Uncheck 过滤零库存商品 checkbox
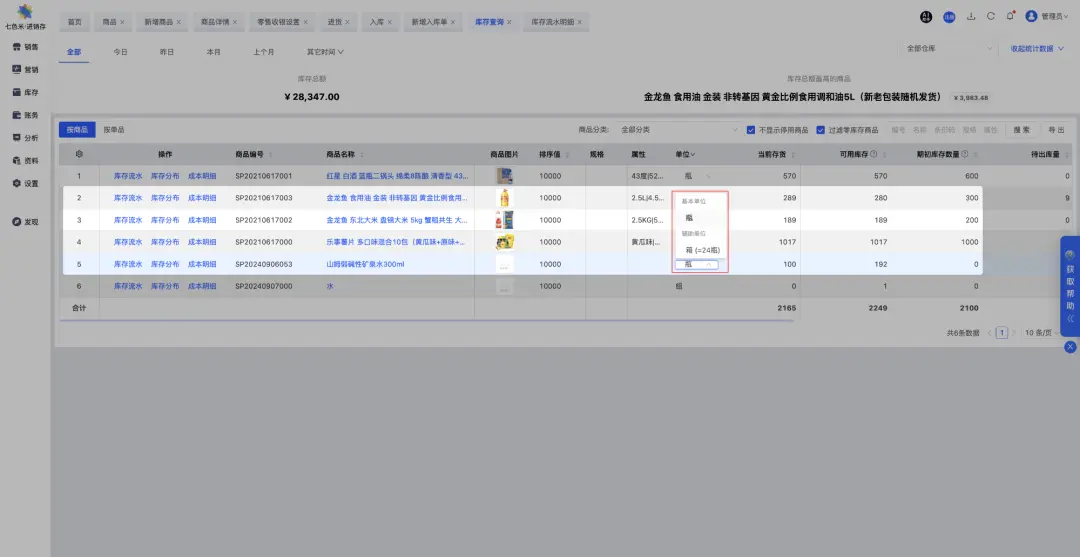 pyautogui.click(x=821, y=129)
